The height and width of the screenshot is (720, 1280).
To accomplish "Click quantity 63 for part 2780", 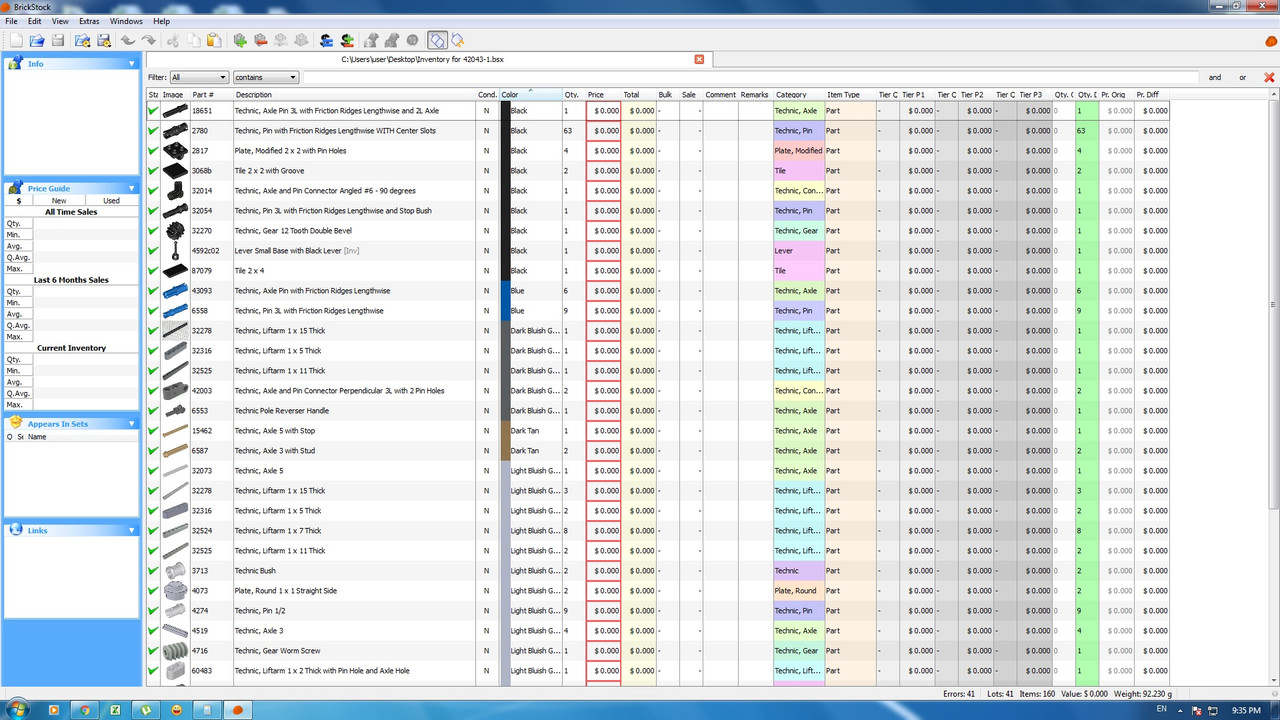I will click(568, 131).
